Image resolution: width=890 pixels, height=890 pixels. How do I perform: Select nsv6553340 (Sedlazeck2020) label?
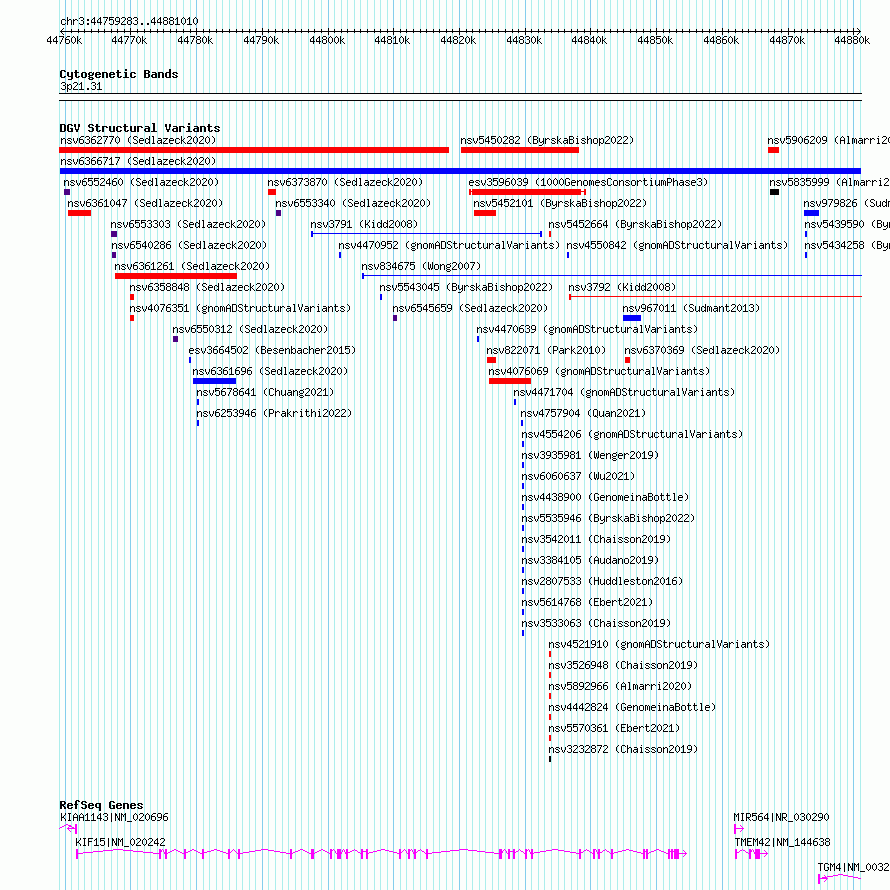(353, 203)
